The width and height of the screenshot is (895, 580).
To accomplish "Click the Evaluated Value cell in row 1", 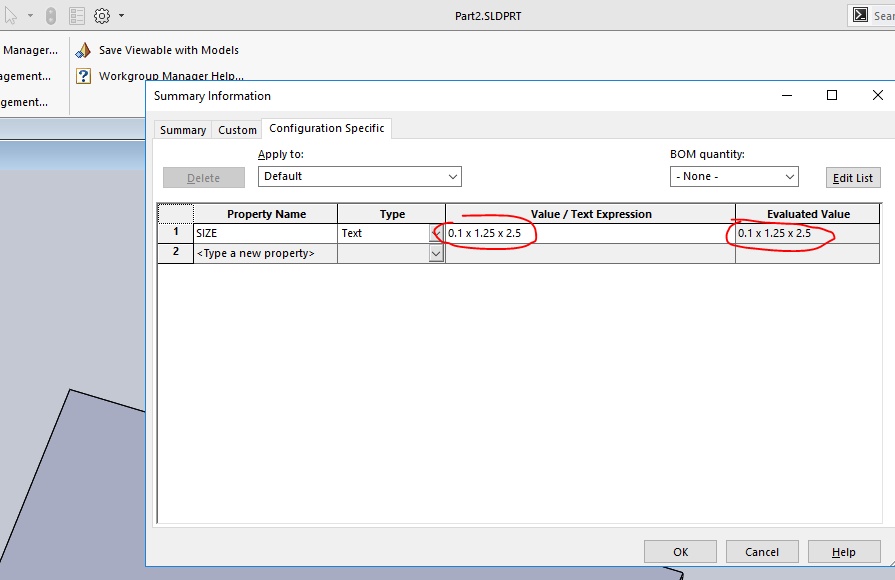I will [x=808, y=233].
